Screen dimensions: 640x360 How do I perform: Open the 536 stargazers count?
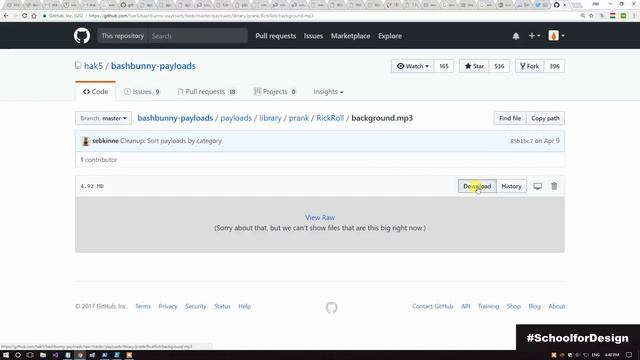coord(499,66)
